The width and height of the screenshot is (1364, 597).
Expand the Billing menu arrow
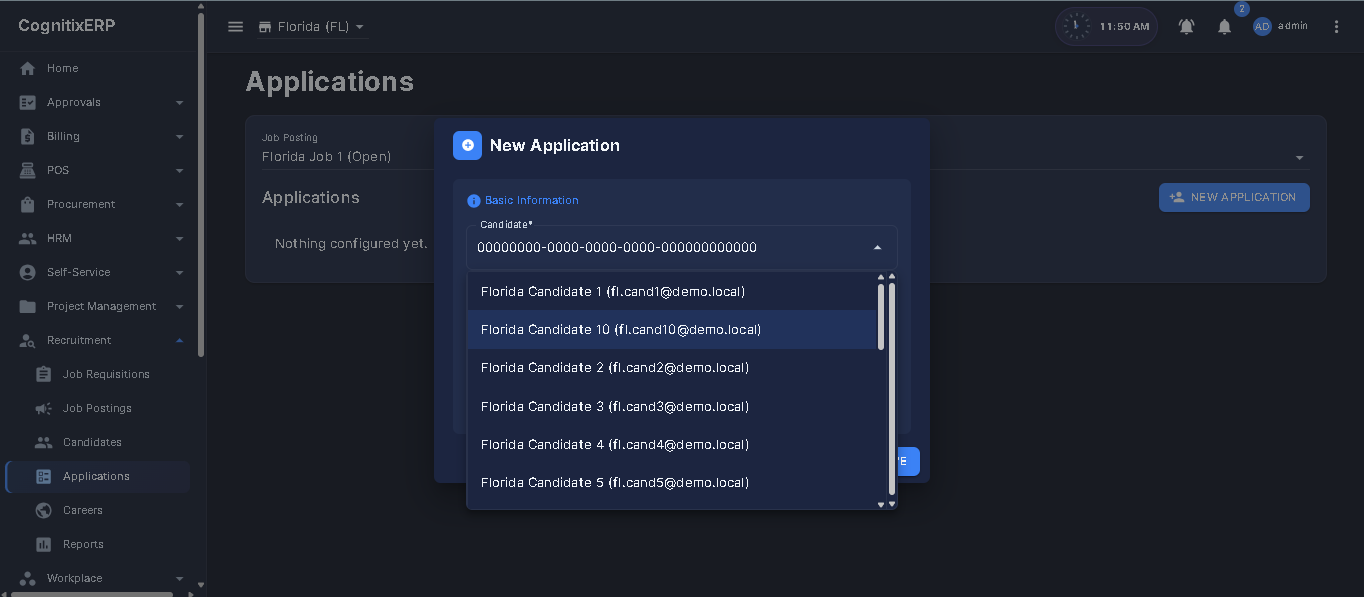pyautogui.click(x=180, y=137)
